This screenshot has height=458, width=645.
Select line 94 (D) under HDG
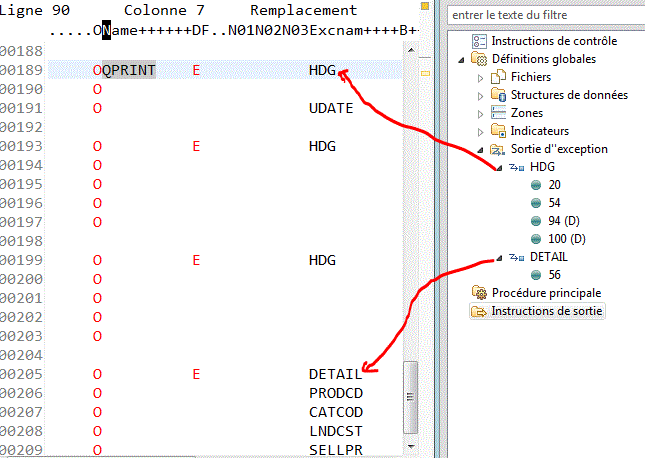[x=564, y=221]
